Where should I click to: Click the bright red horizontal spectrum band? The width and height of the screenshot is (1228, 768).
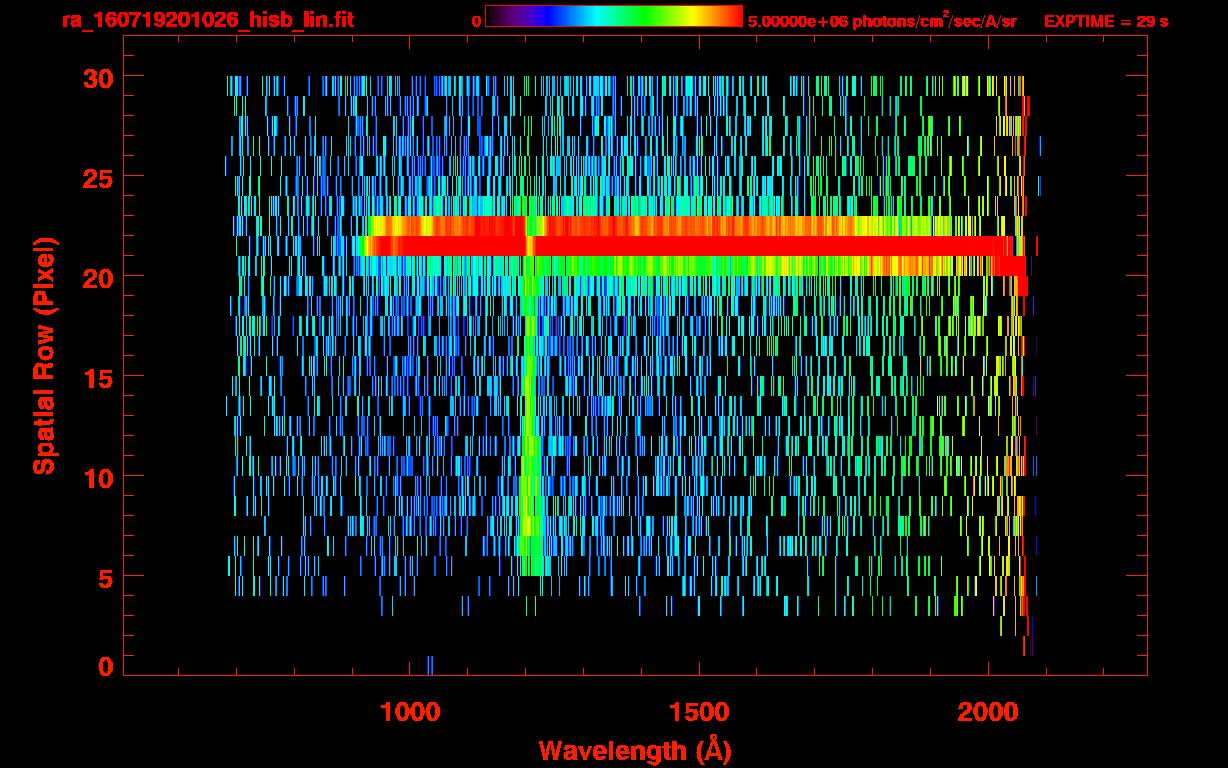pos(690,246)
